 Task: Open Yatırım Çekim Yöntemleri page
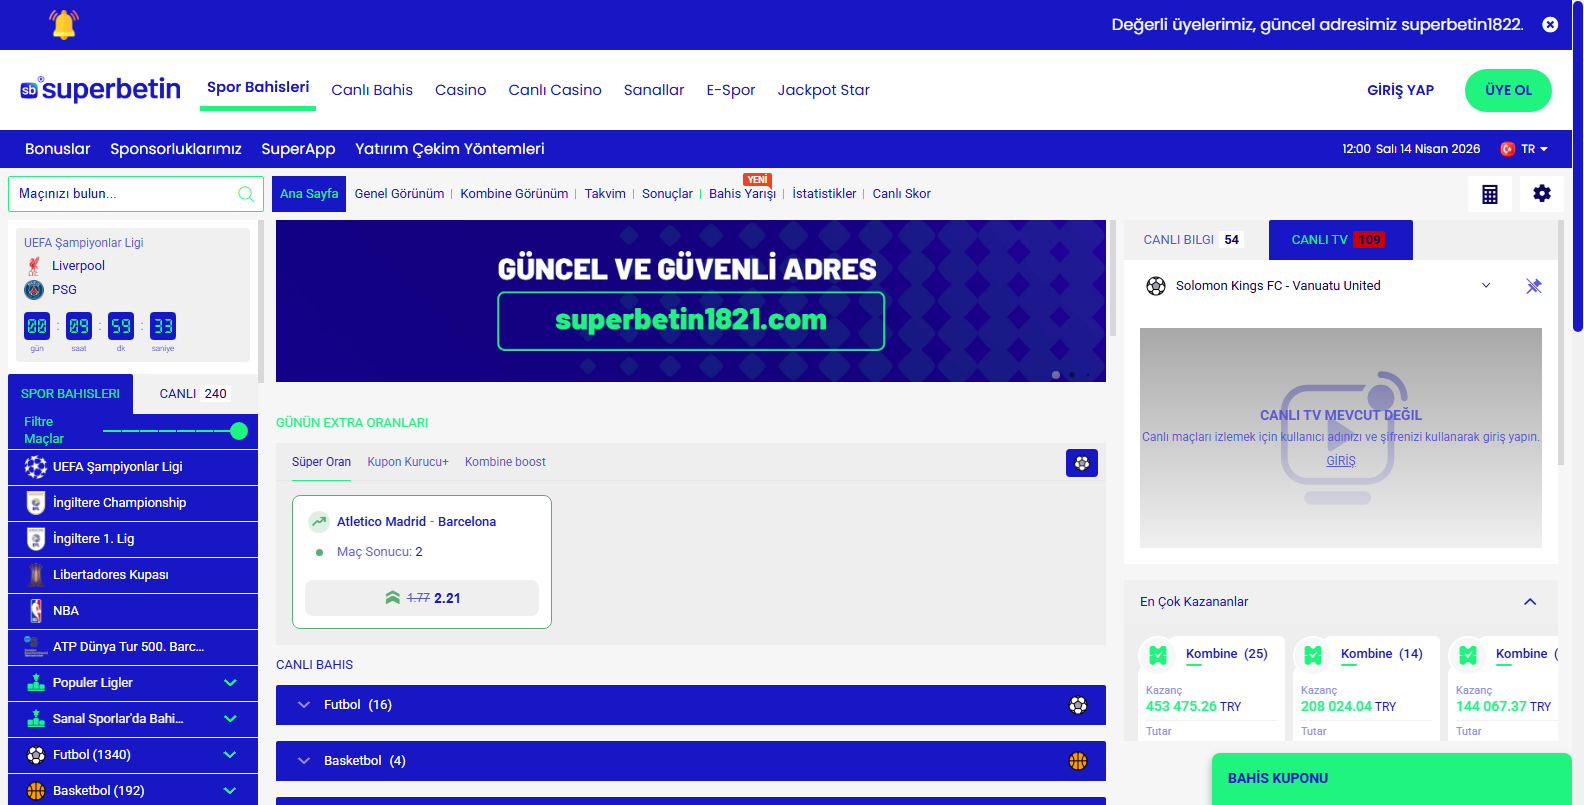pyautogui.click(x=450, y=149)
